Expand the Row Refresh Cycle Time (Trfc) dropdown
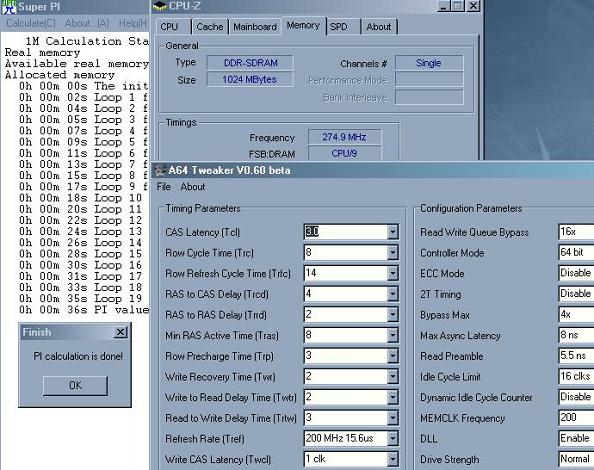The width and height of the screenshot is (594, 470). tap(392, 273)
